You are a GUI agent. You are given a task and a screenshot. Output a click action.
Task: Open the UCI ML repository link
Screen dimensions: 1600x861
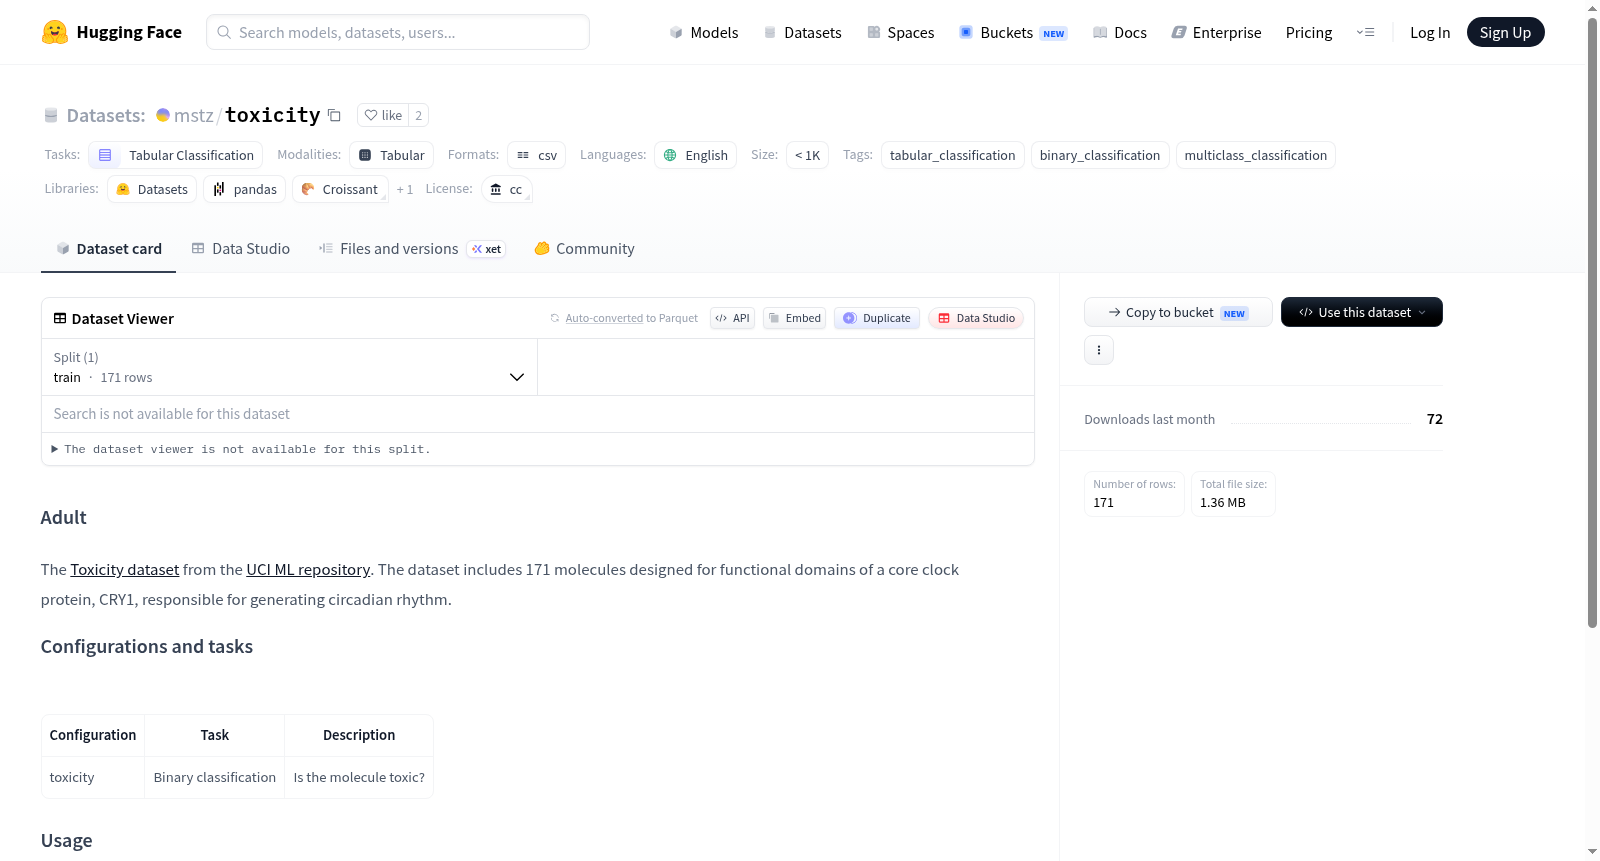pos(308,569)
